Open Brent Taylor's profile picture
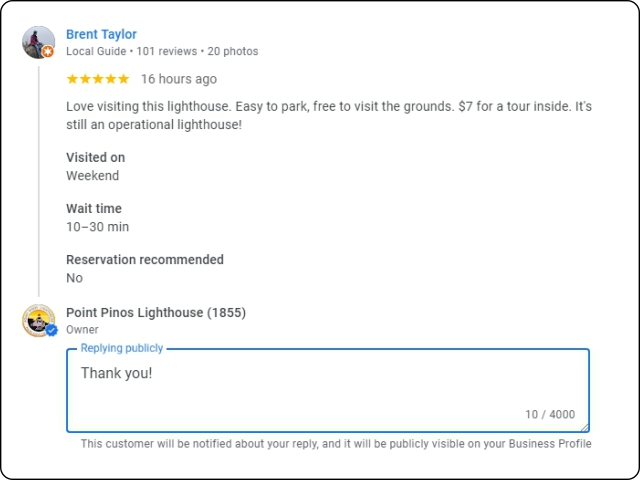Viewport: 640px width, 480px height. click(x=38, y=42)
